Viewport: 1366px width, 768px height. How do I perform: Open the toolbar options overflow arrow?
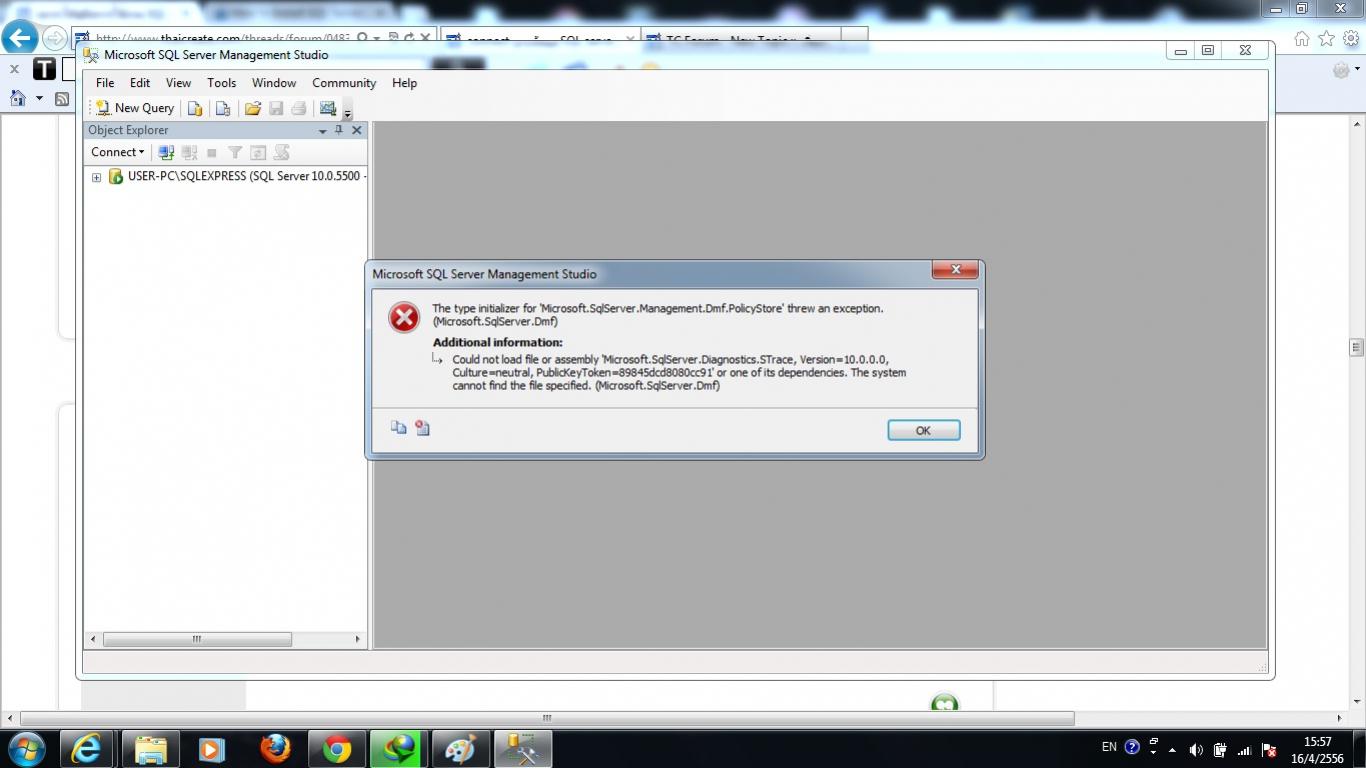(x=347, y=110)
